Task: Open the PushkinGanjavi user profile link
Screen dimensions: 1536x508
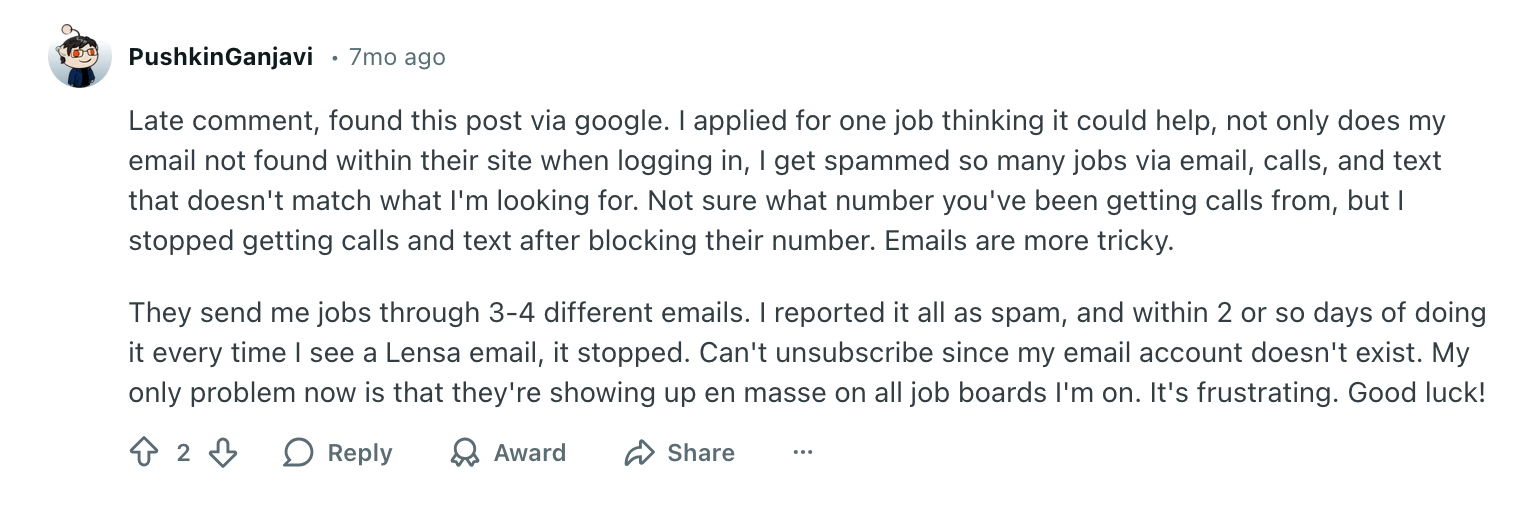Action: 220,57
